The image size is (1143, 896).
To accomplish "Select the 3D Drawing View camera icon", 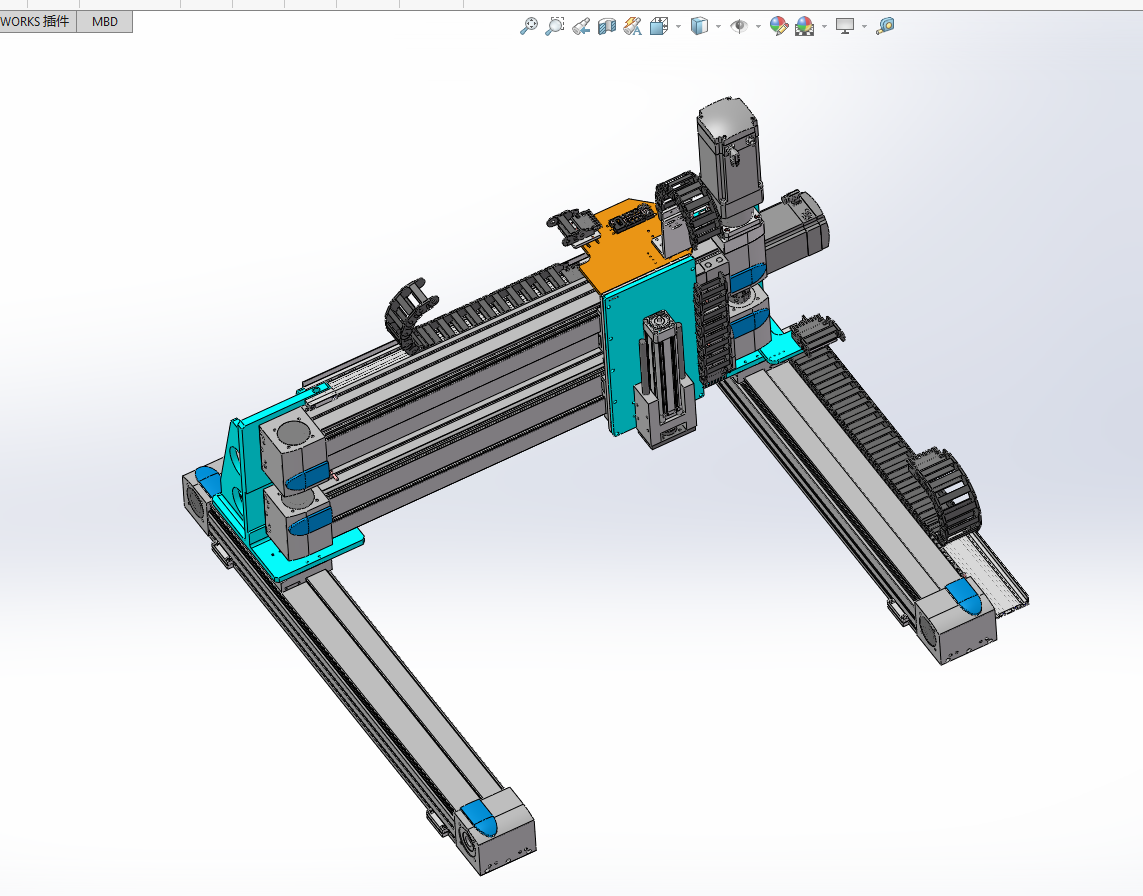I will [631, 26].
